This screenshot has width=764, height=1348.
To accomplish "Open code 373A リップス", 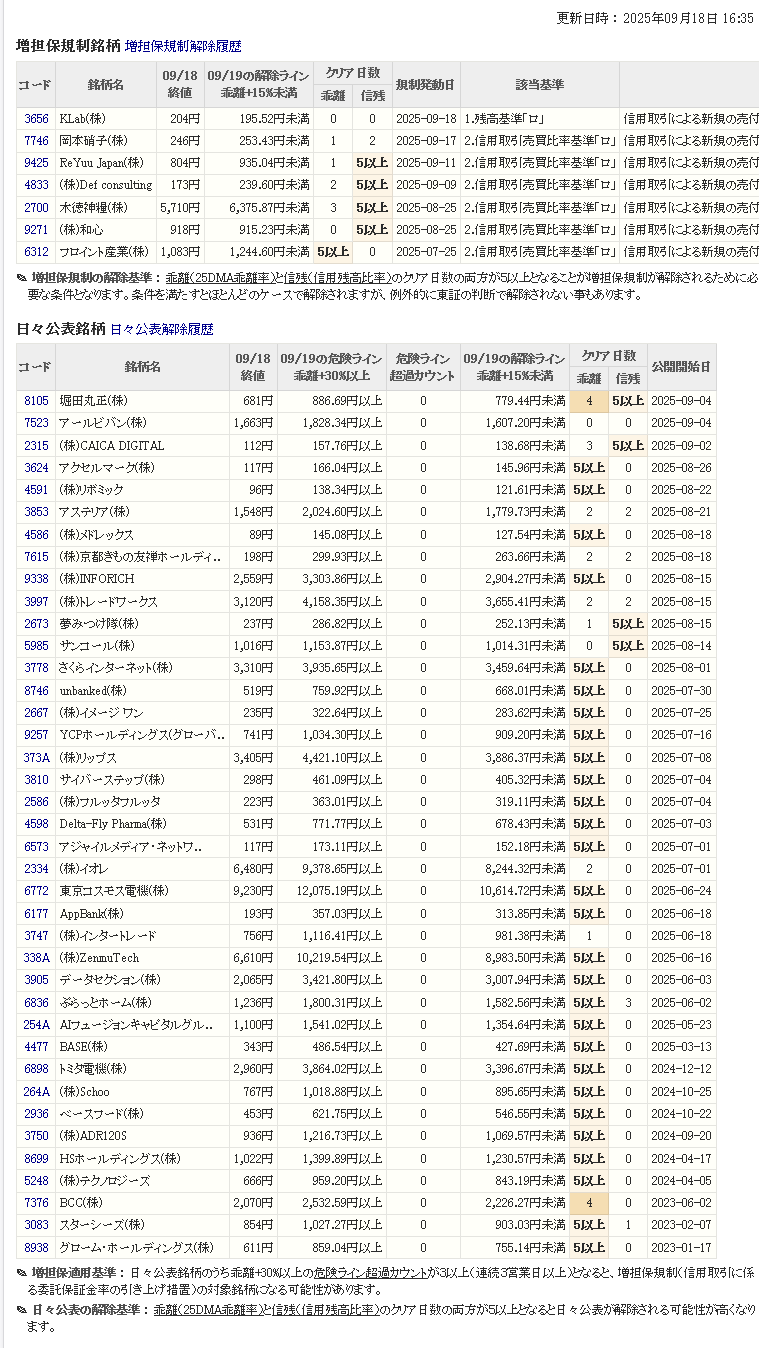I will 36,758.
